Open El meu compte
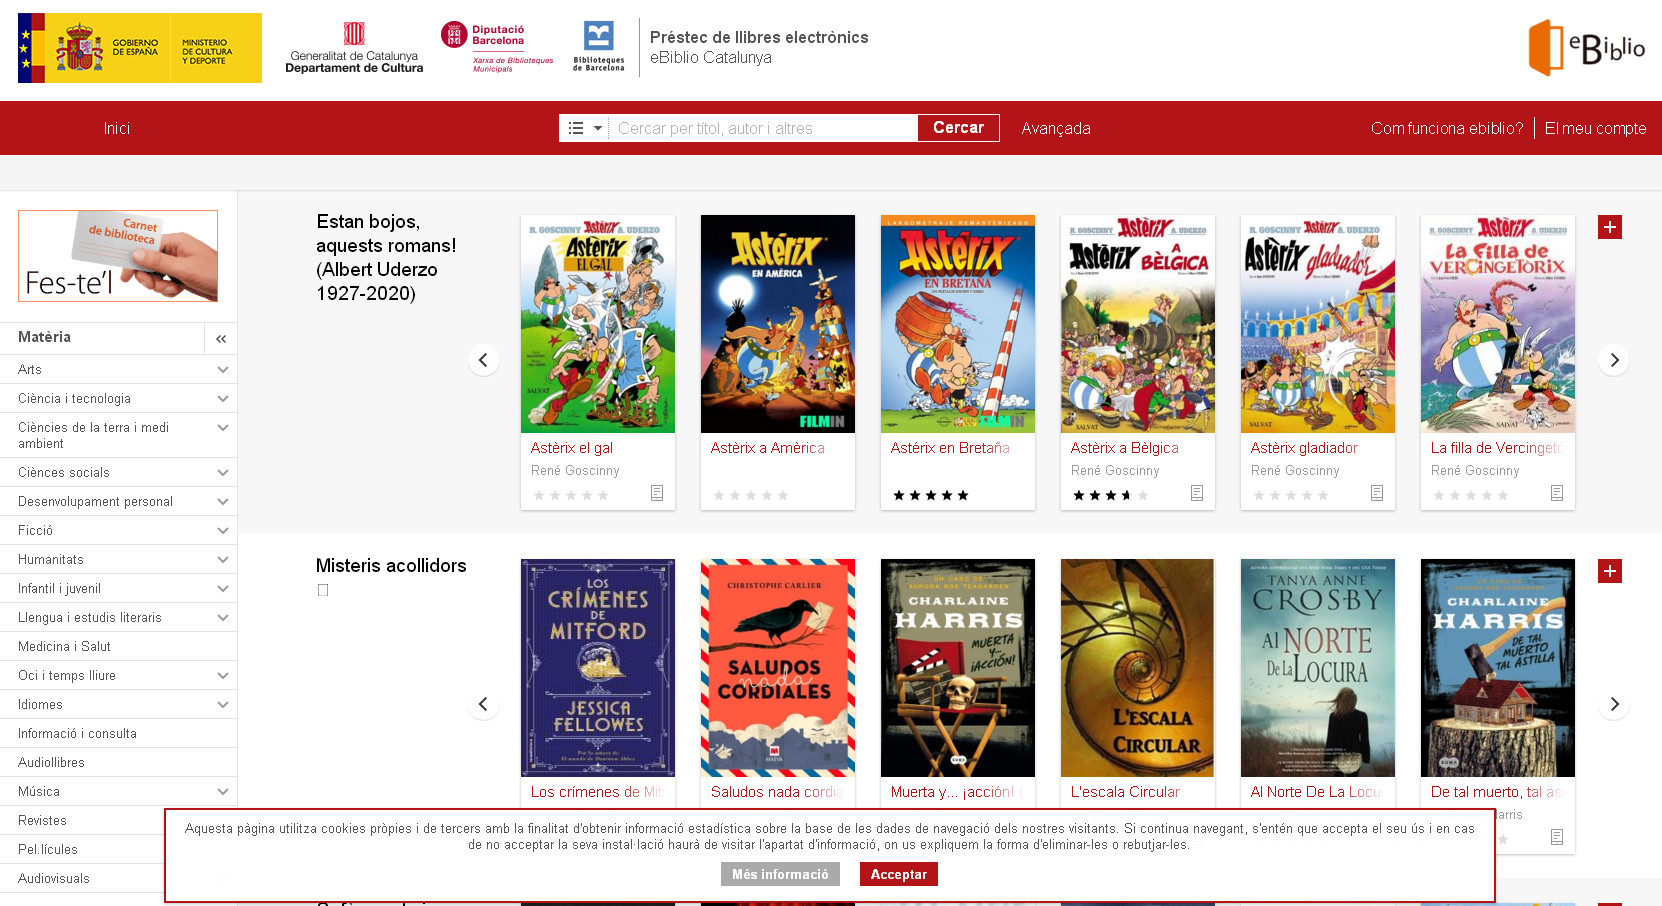 click(x=1595, y=128)
